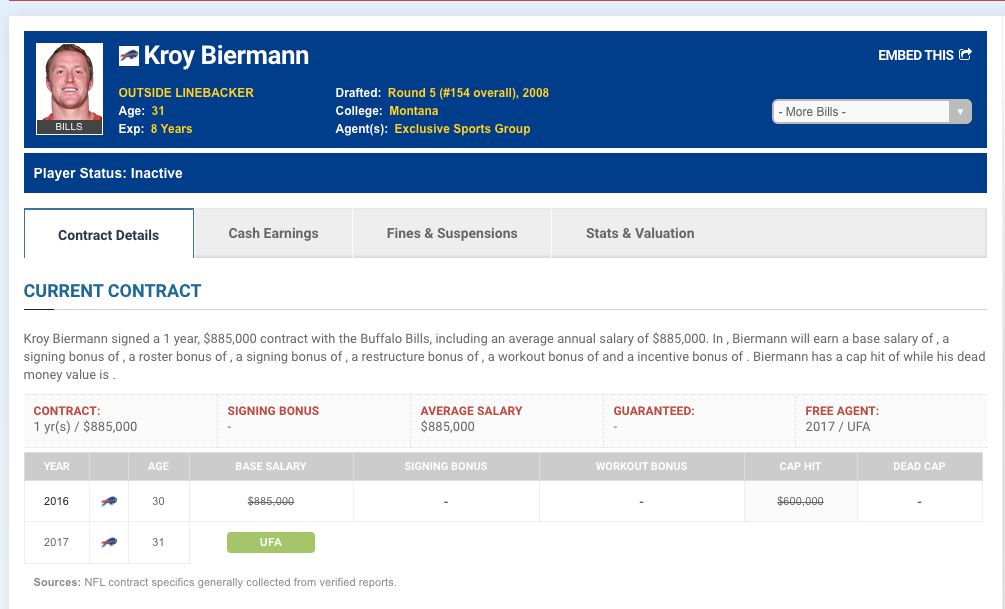Click the Exclusive Sports Group agent link
This screenshot has width=1005, height=609.
(x=462, y=129)
